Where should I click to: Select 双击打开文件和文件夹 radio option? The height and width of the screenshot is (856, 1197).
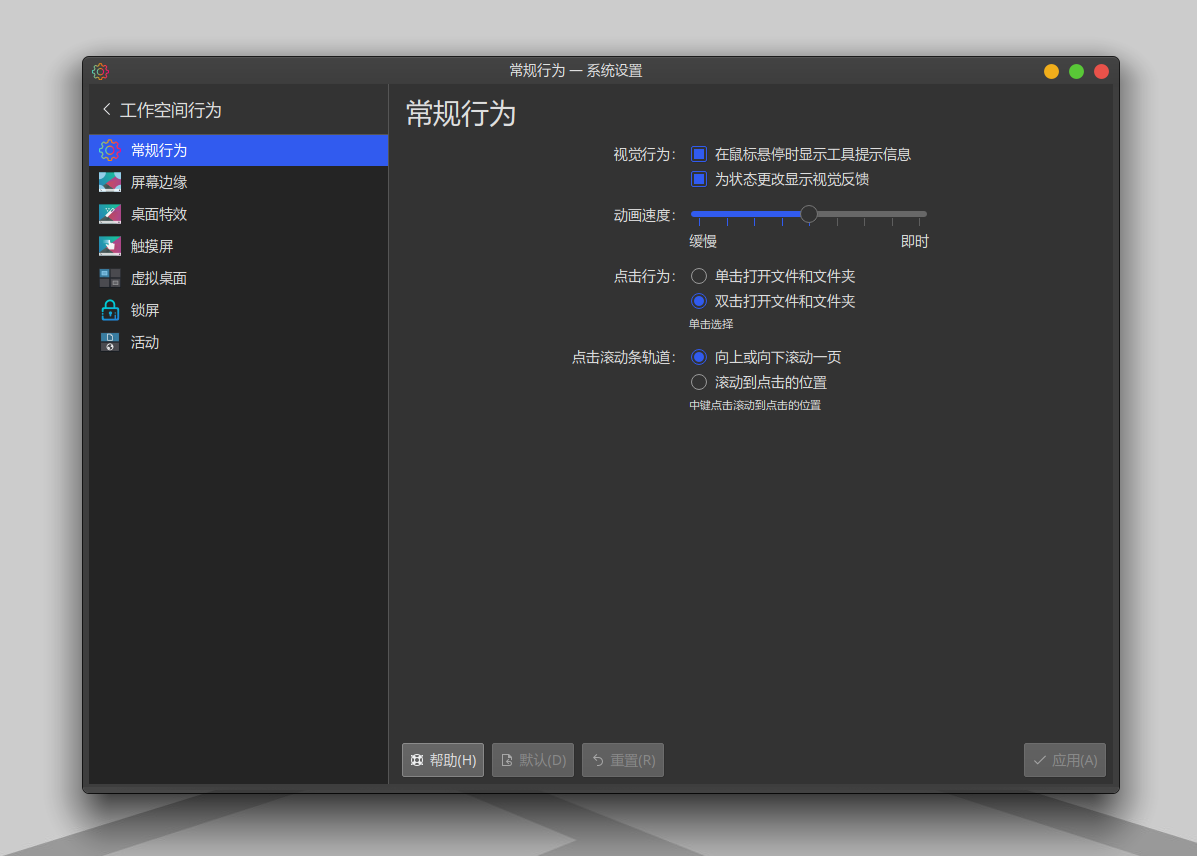click(x=699, y=302)
